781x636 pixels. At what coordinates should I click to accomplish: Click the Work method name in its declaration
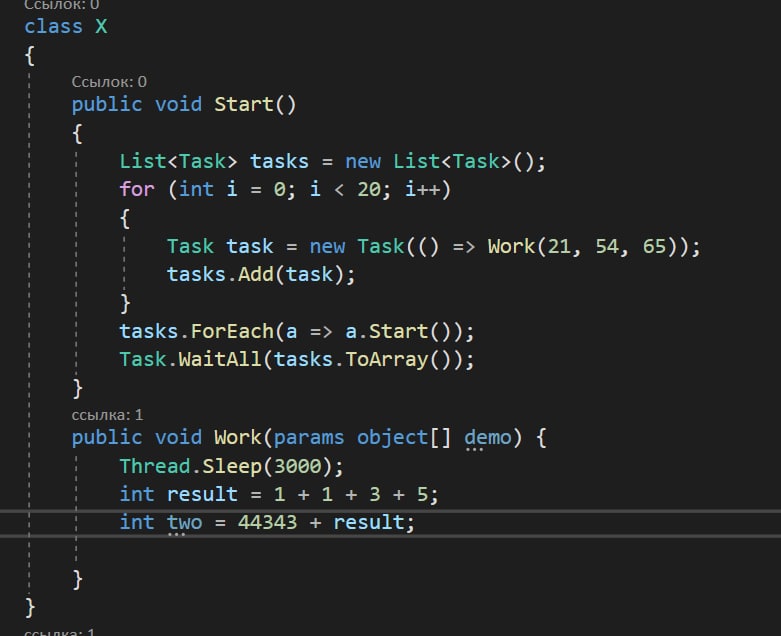(x=238, y=437)
